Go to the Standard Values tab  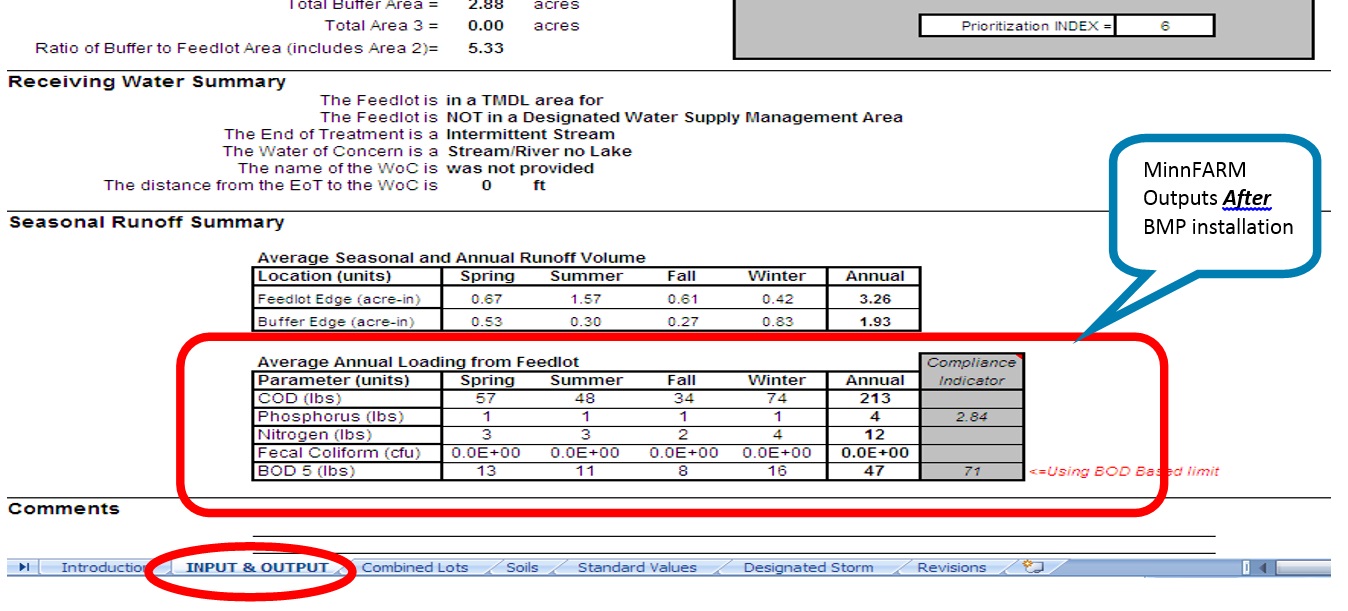[x=637, y=568]
